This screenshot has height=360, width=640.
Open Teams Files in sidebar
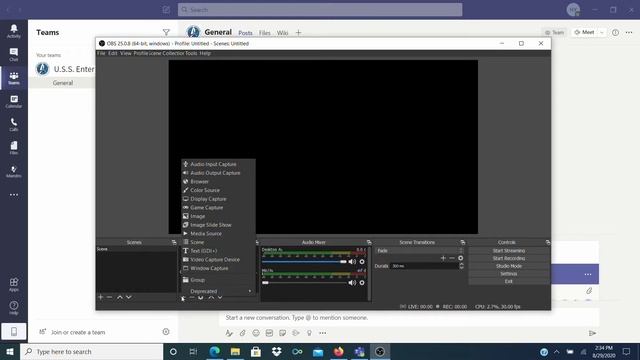tap(14, 148)
